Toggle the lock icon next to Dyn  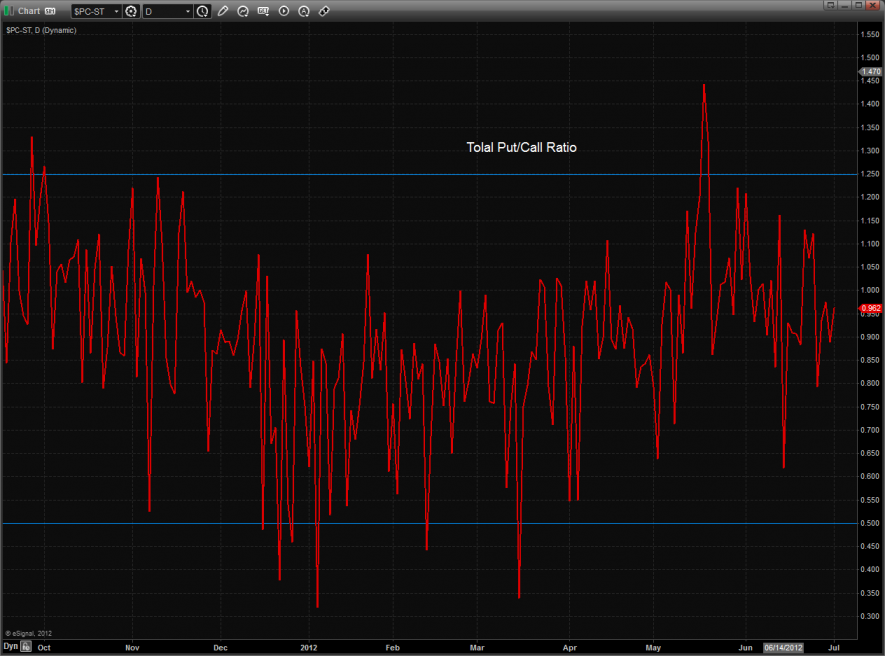27,647
